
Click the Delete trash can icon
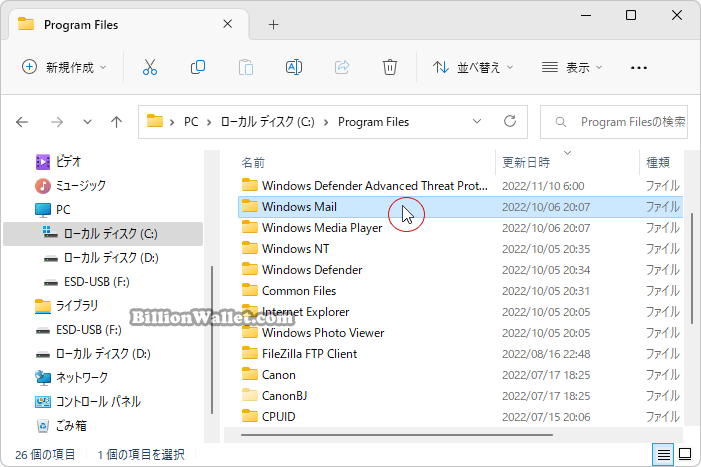pos(390,67)
